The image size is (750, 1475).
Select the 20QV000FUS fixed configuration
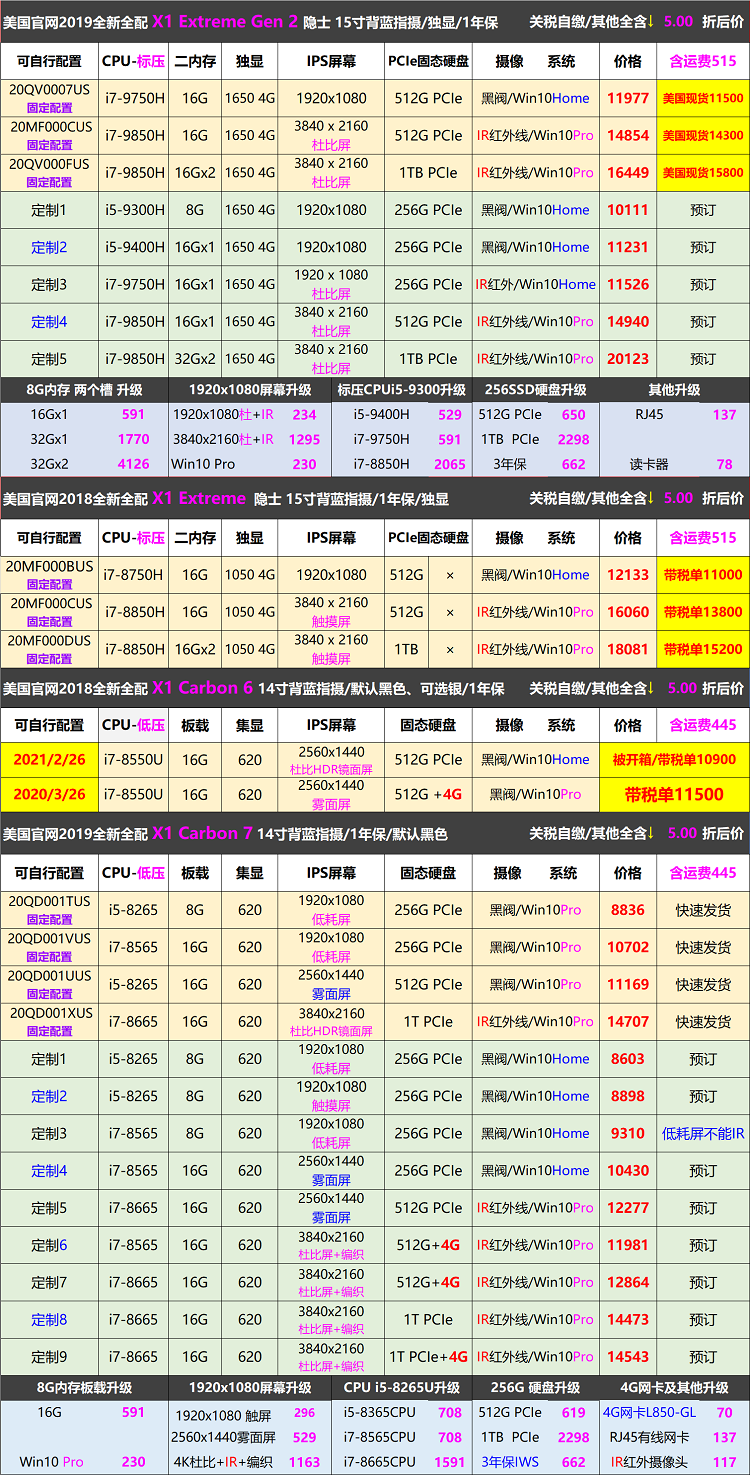click(49, 171)
